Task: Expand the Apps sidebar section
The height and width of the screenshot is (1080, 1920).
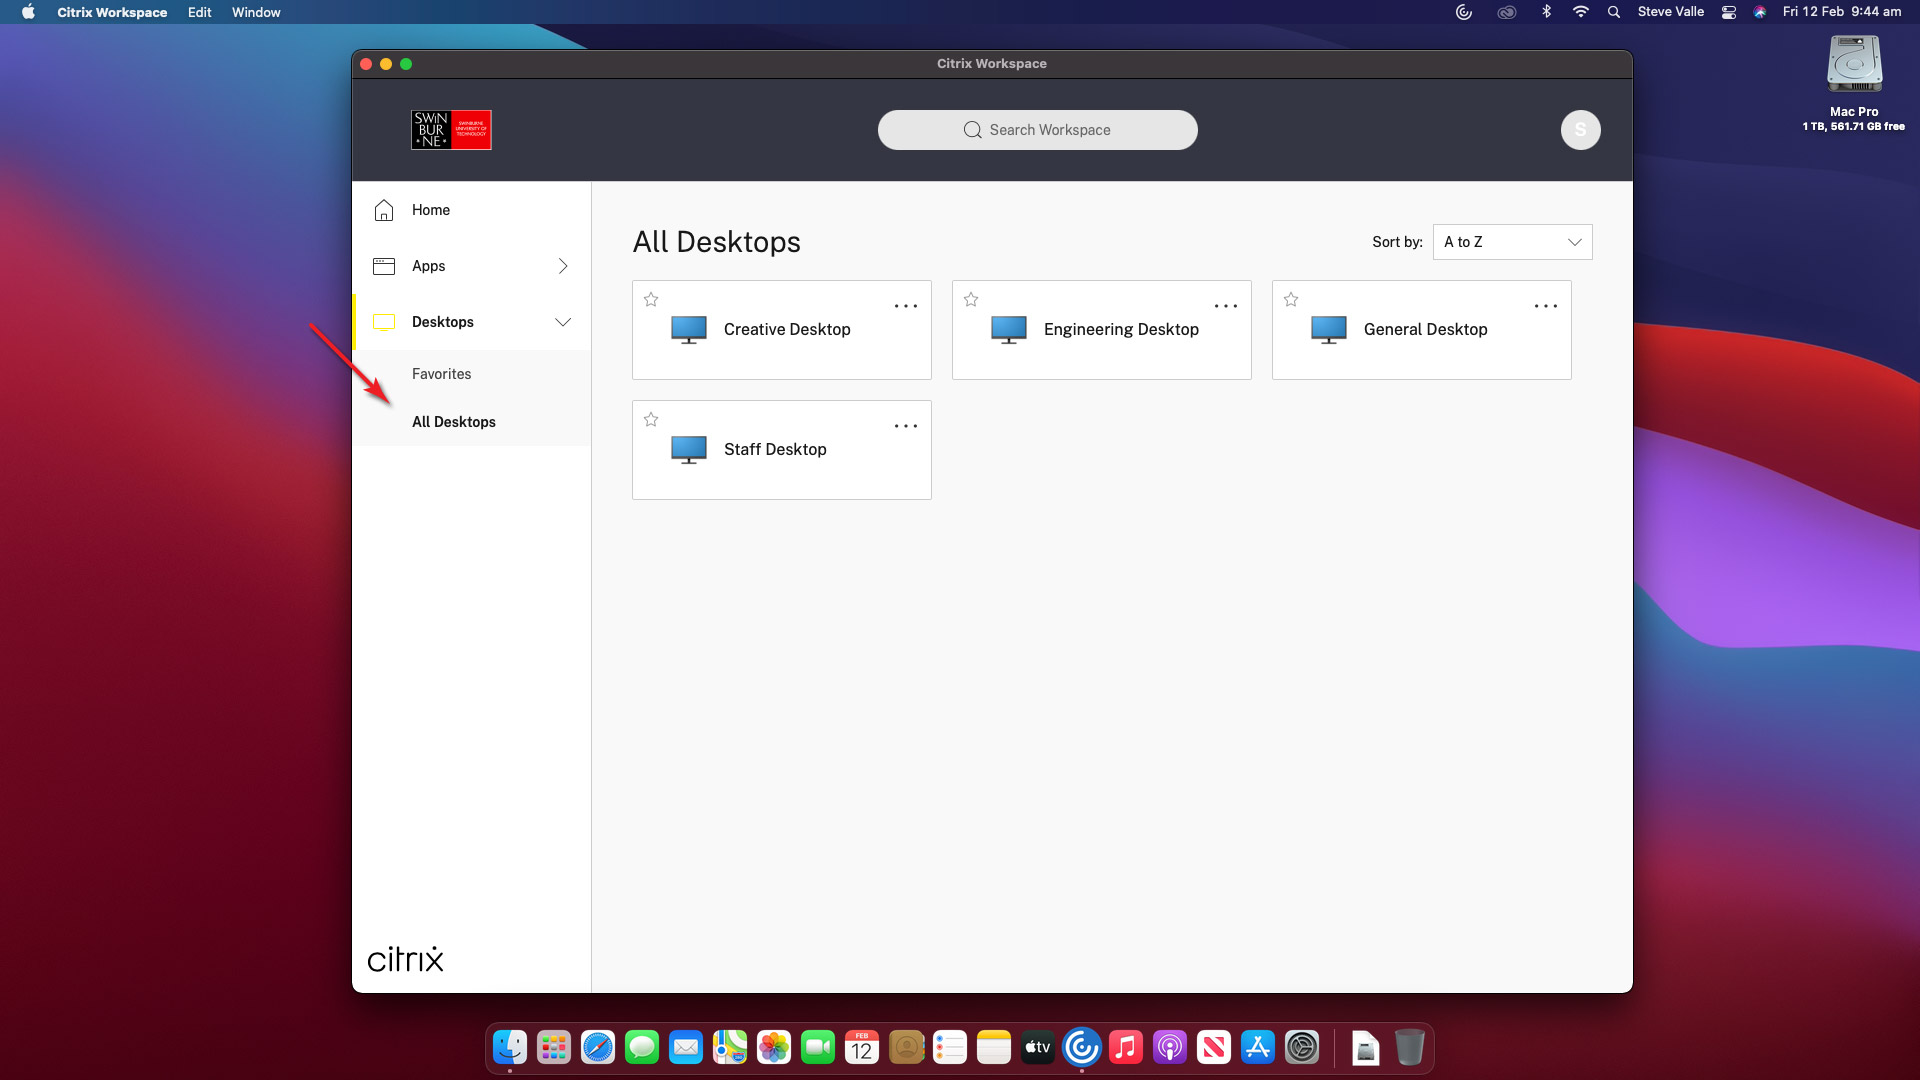Action: [x=563, y=266]
